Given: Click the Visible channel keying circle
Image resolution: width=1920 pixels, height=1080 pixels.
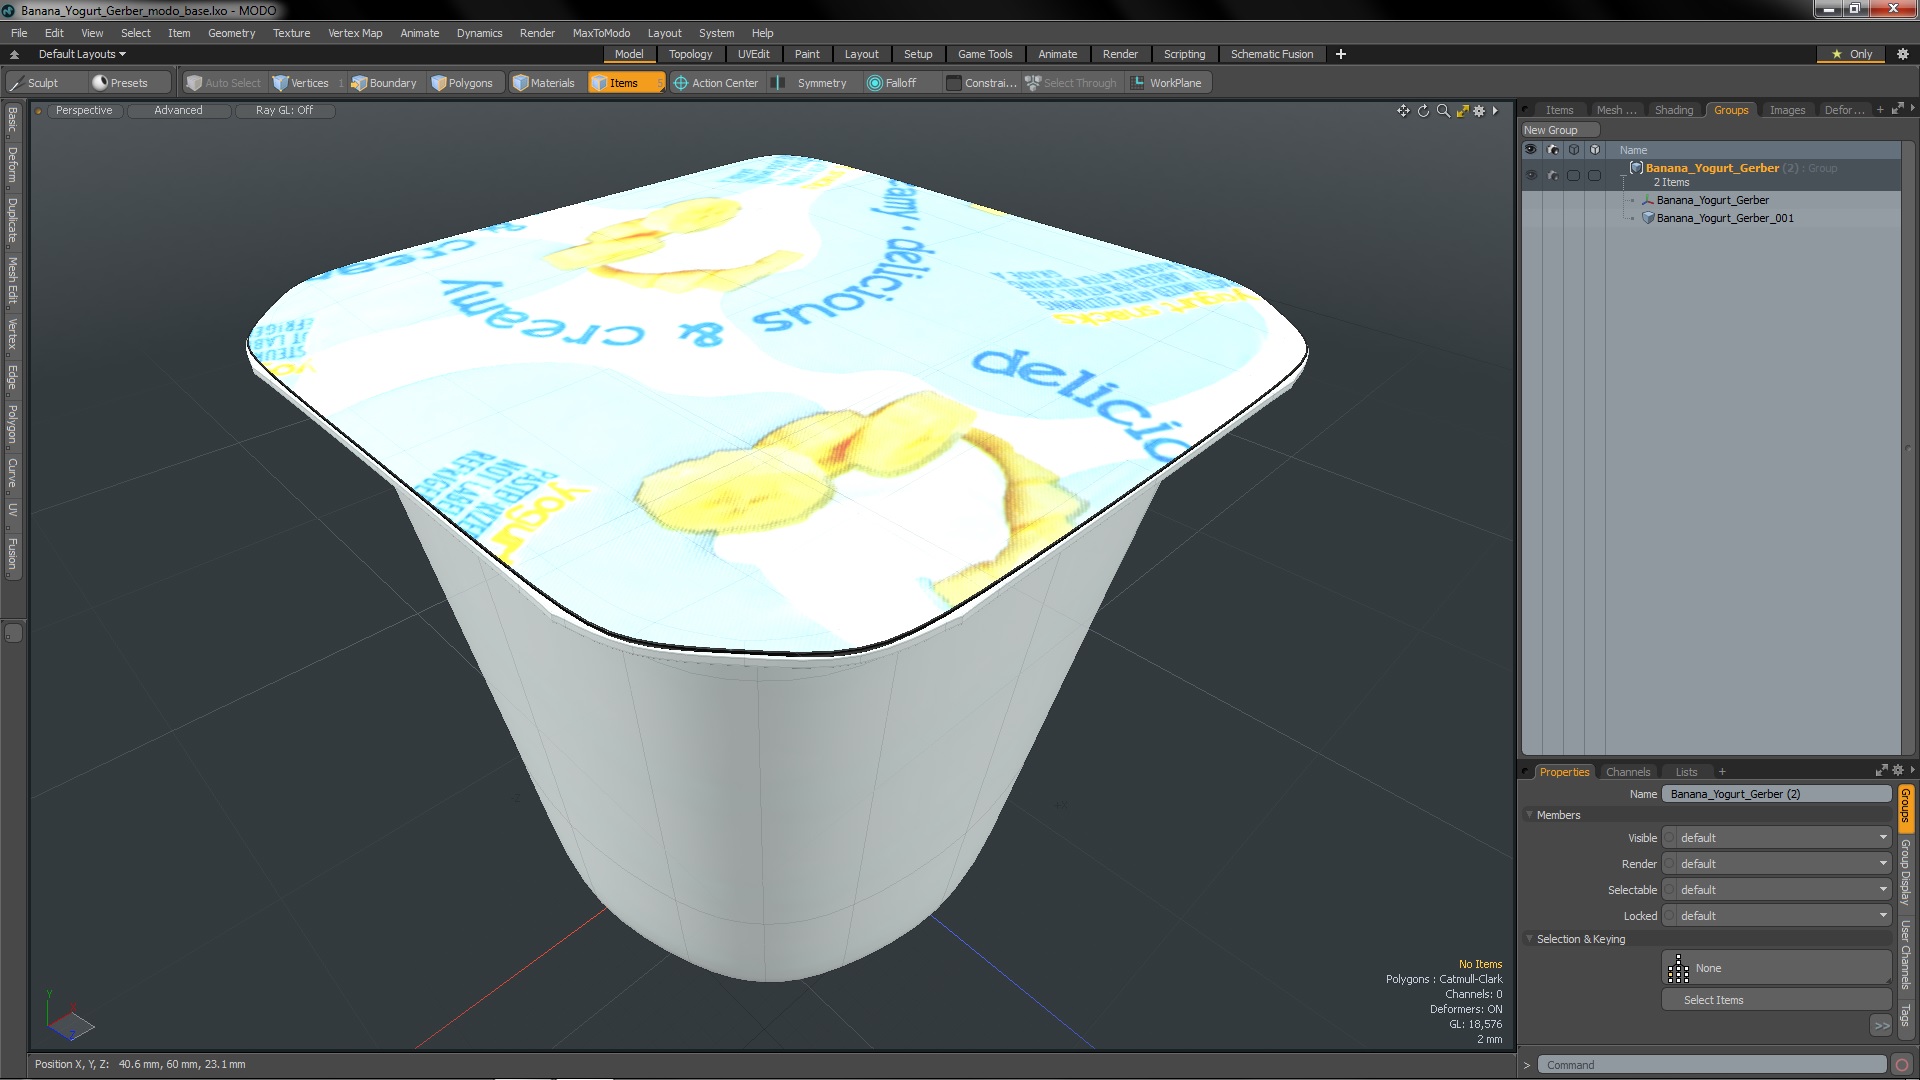Looking at the screenshot, I should [1669, 838].
